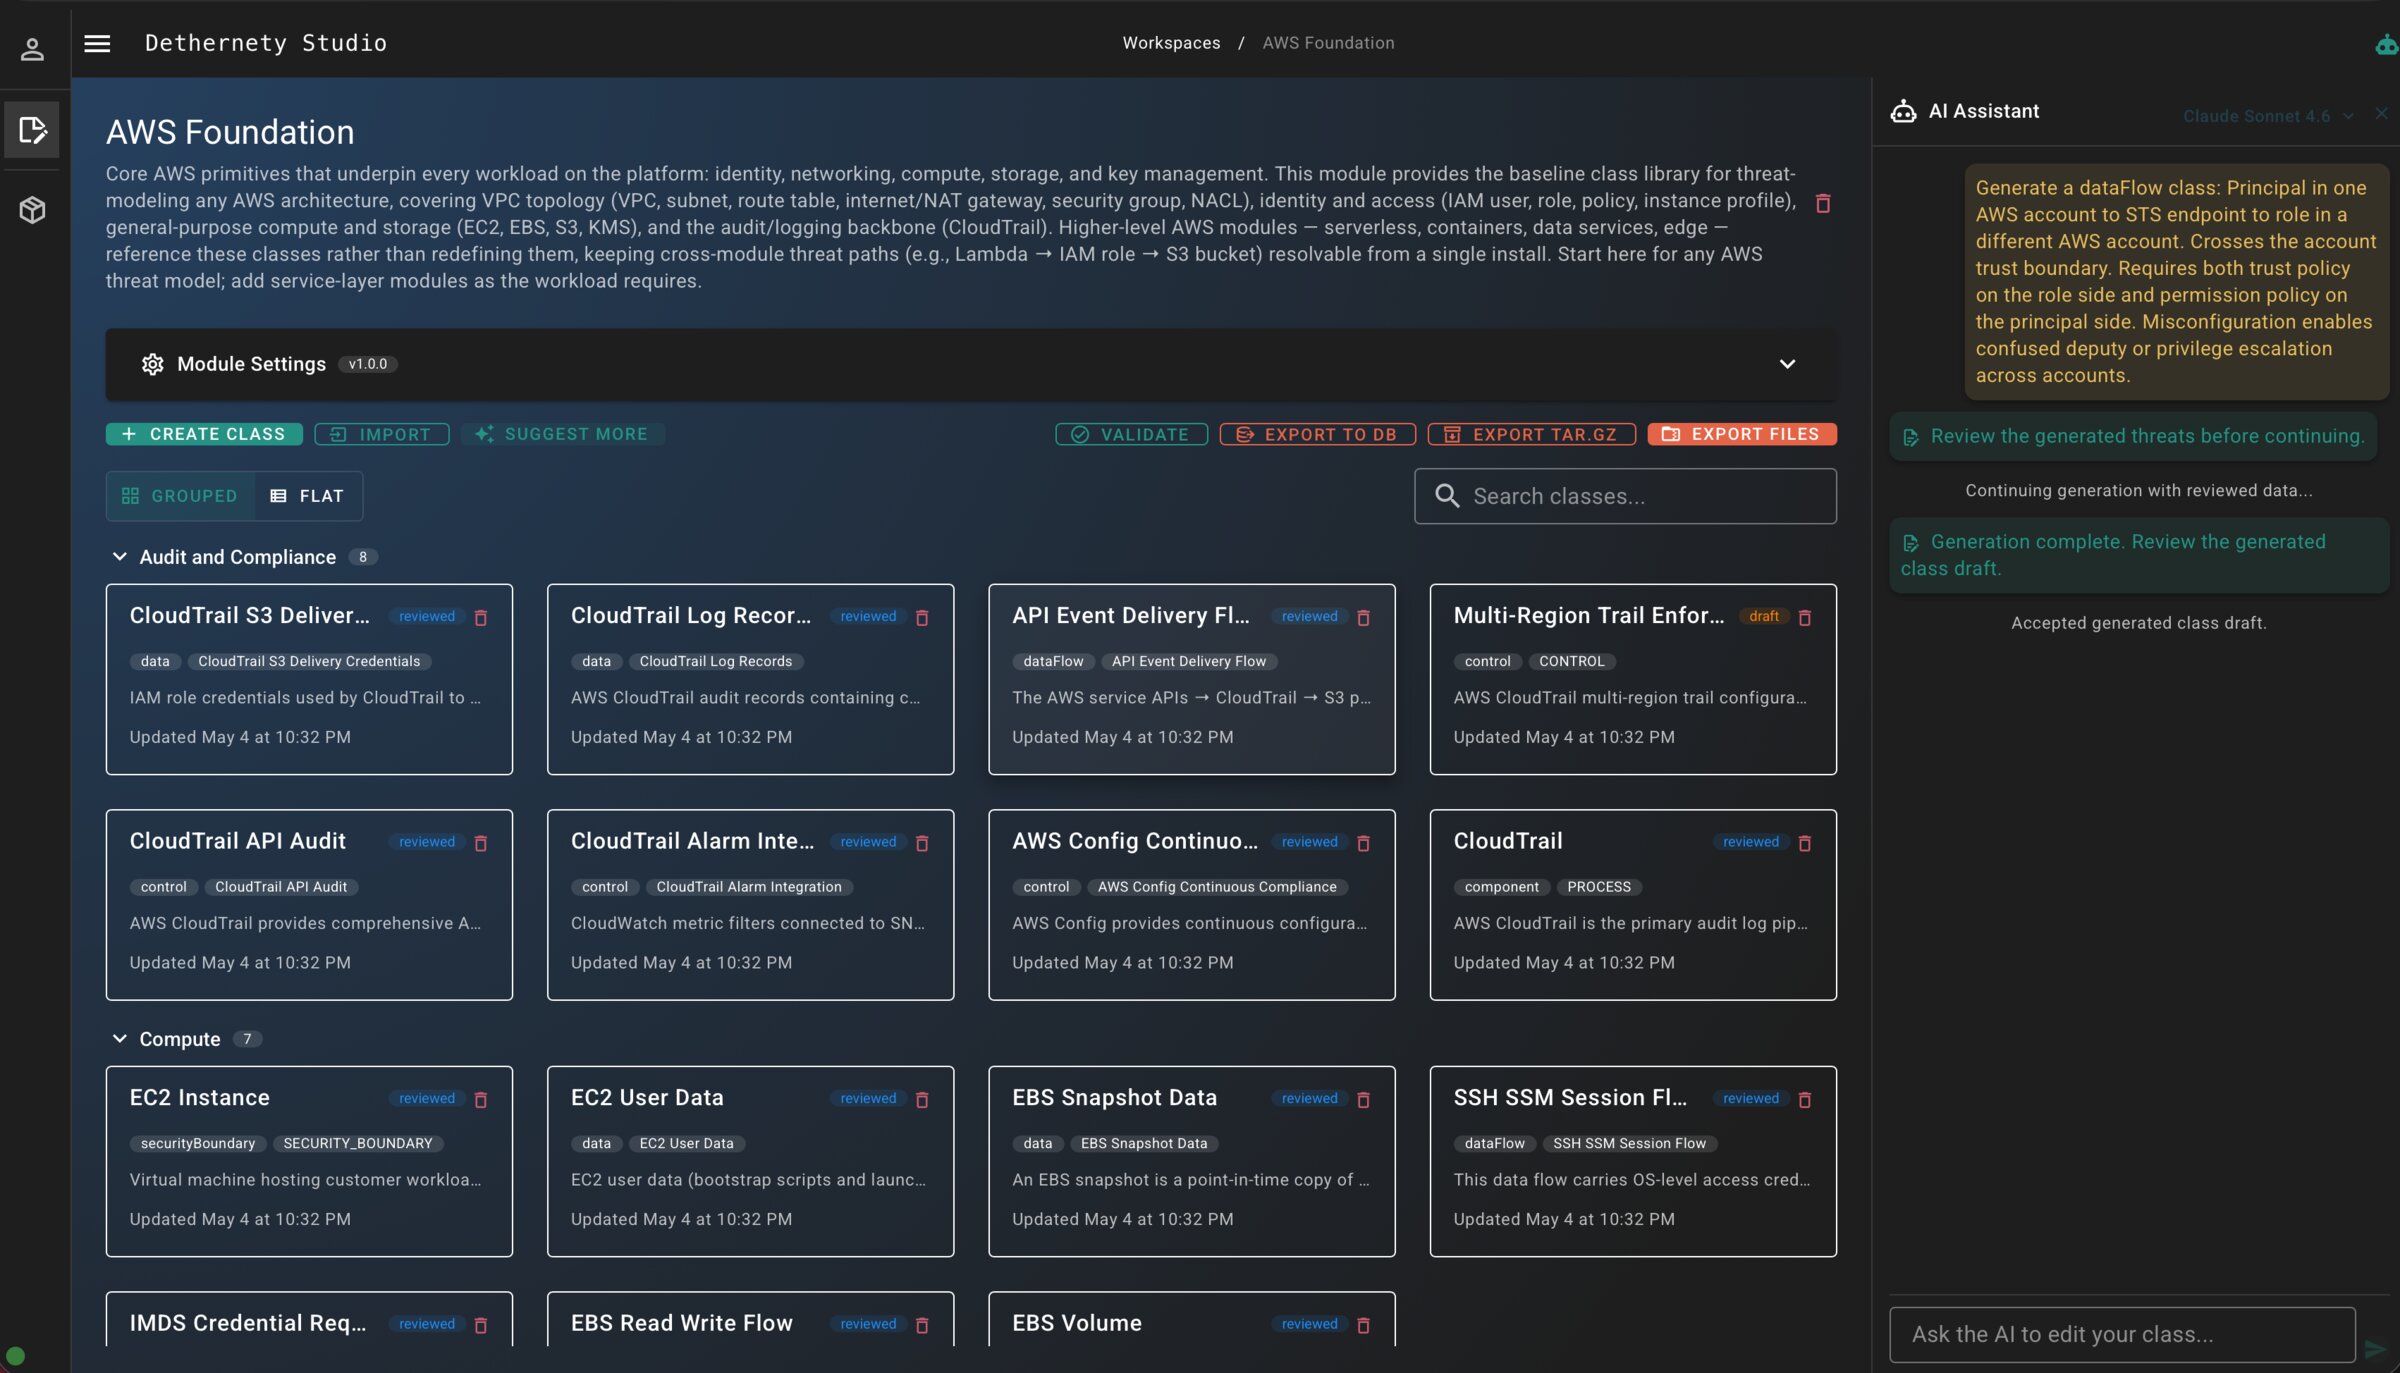This screenshot has width=2400, height=1373.
Task: Click EXPORT TO DB button
Action: pyautogui.click(x=1317, y=434)
